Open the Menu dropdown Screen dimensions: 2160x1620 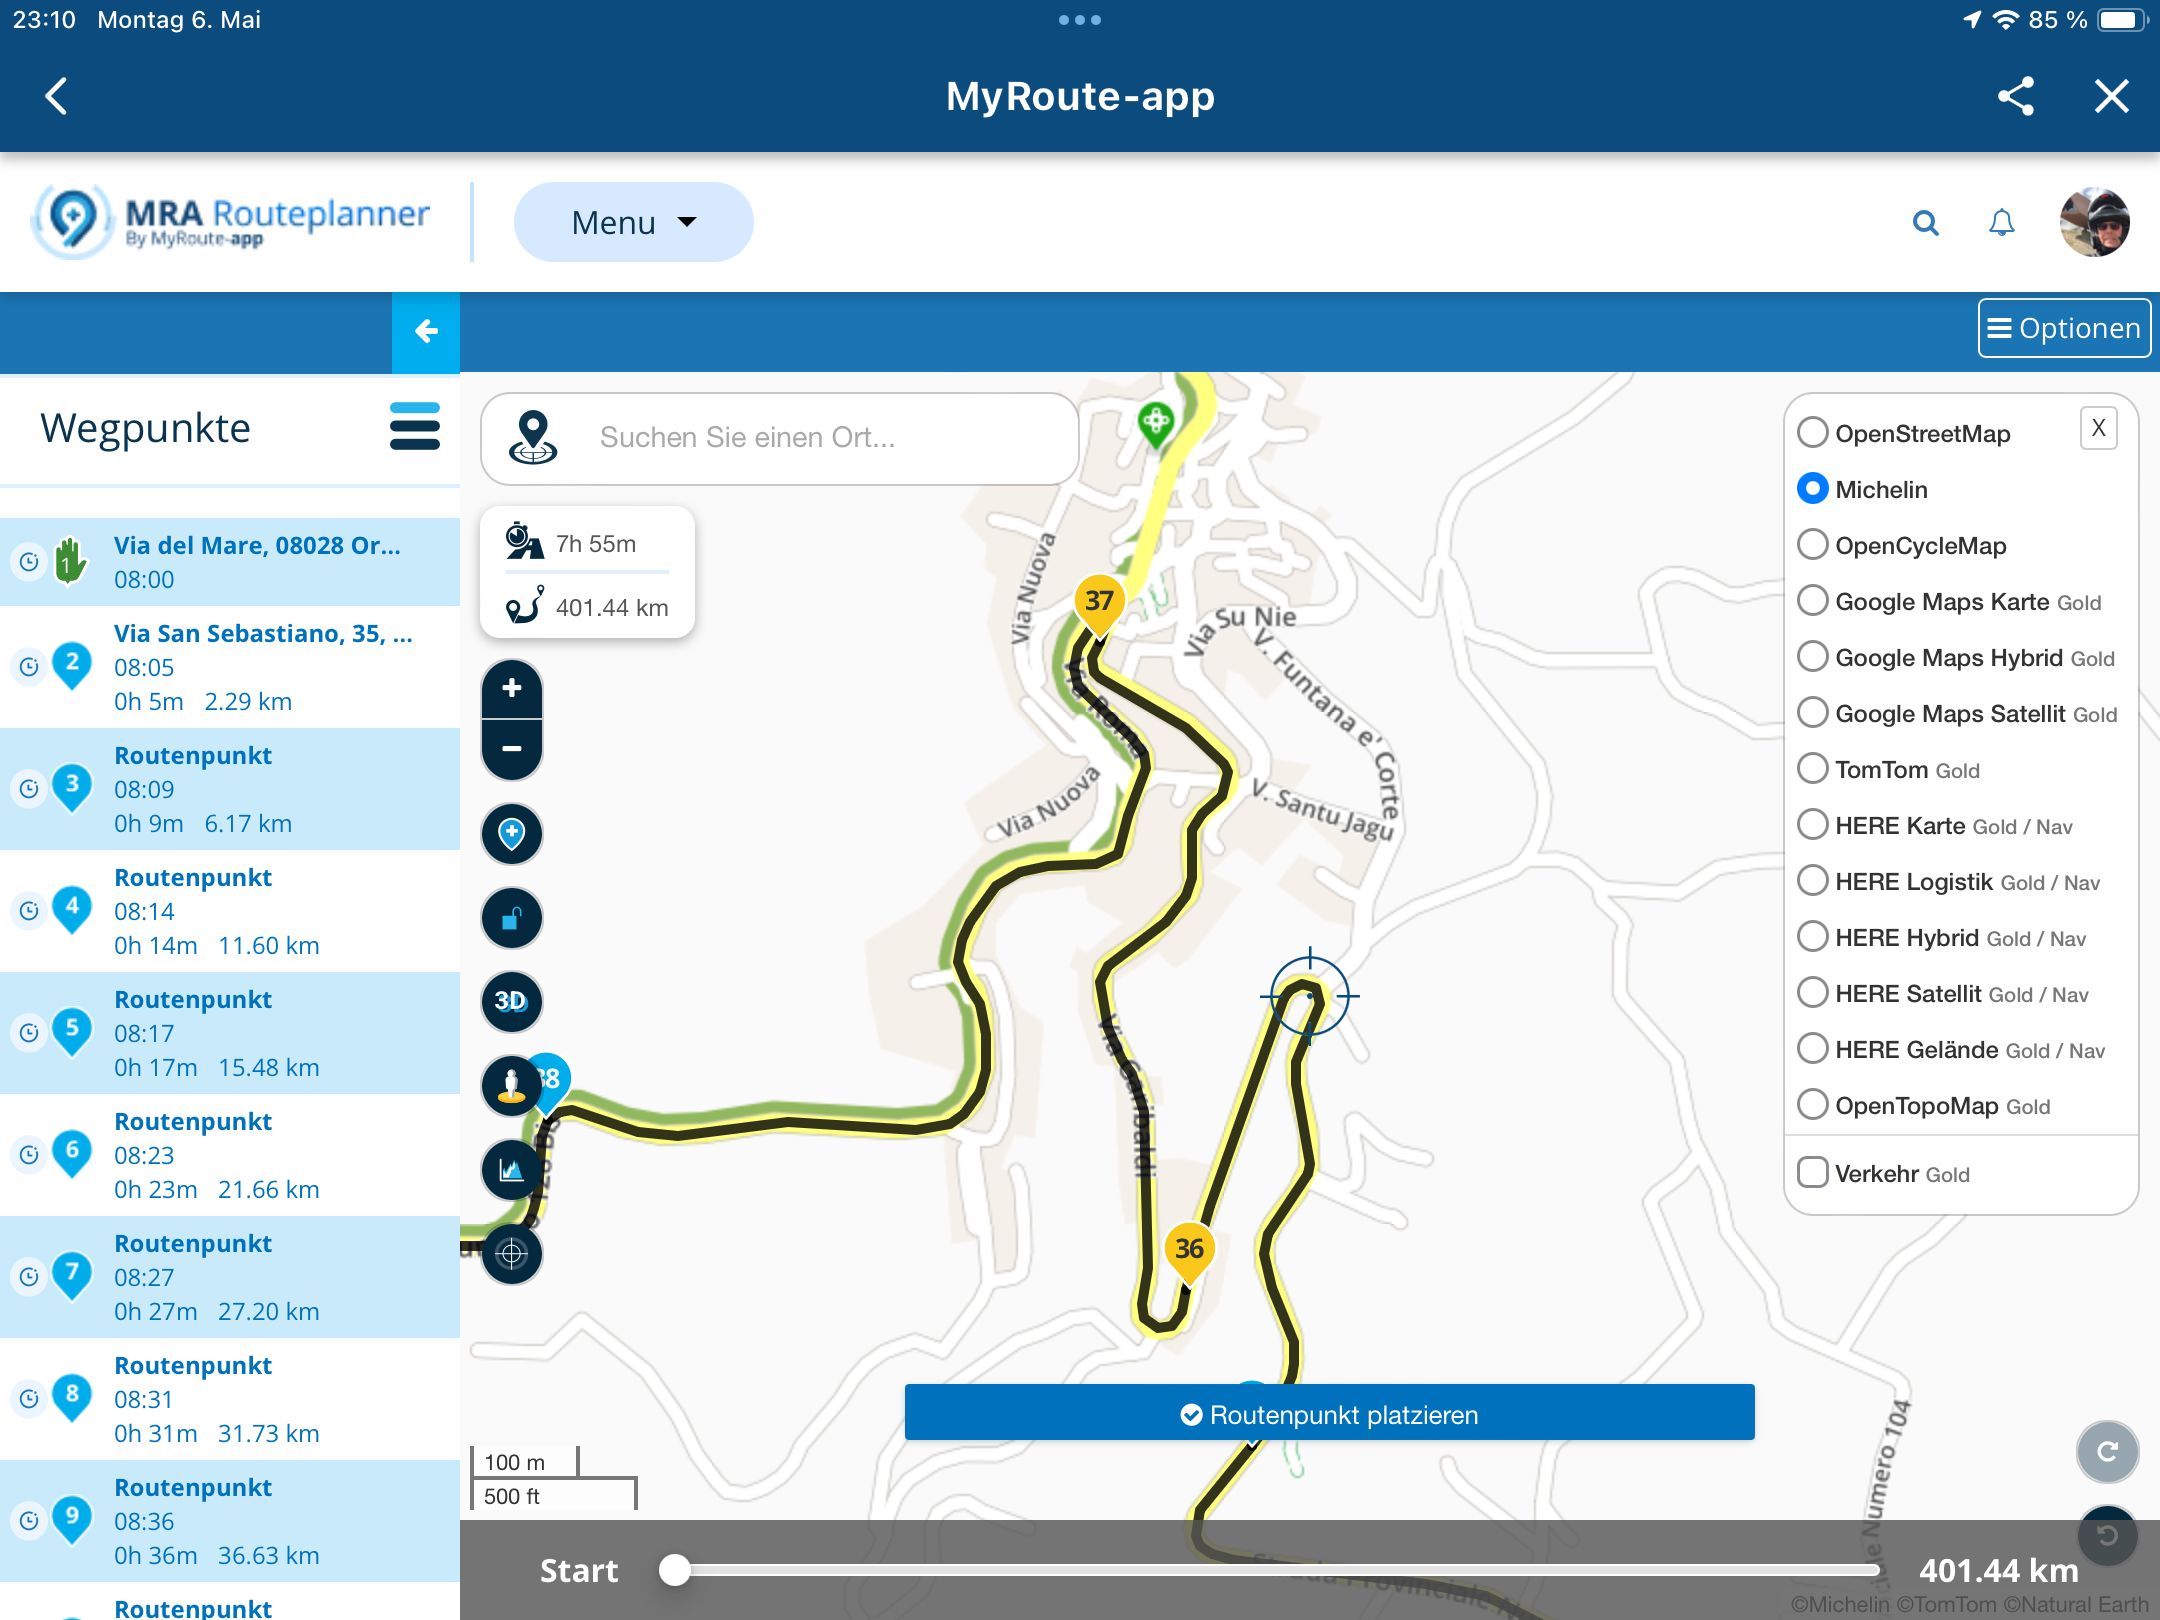tap(633, 222)
